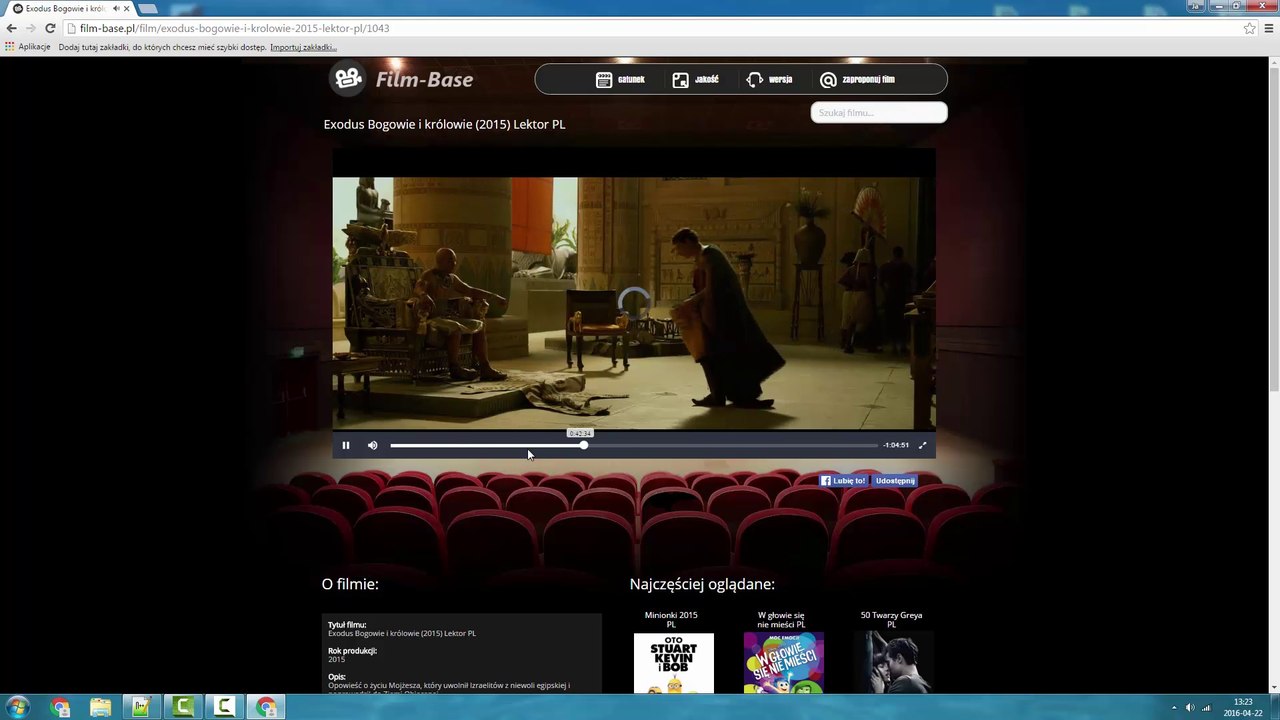Open the Chrome menu button
This screenshot has width=1280, height=720.
pos(1269,28)
